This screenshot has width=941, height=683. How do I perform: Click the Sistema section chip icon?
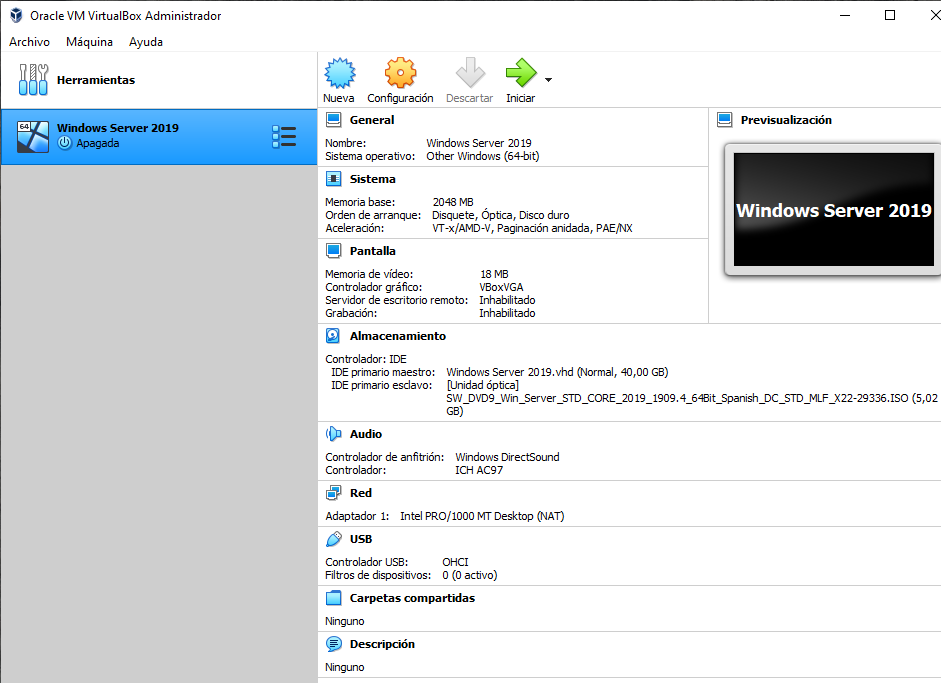pyautogui.click(x=333, y=179)
